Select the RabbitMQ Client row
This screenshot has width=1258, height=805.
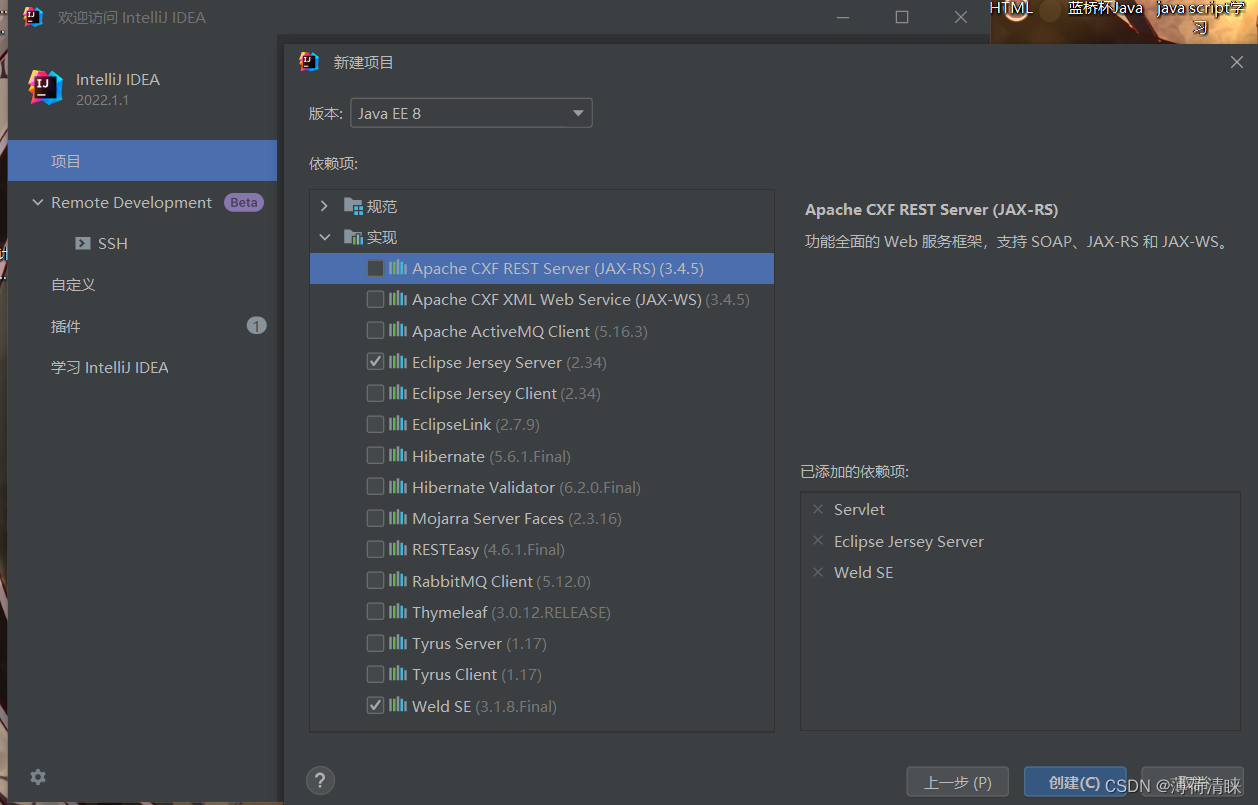pos(542,581)
